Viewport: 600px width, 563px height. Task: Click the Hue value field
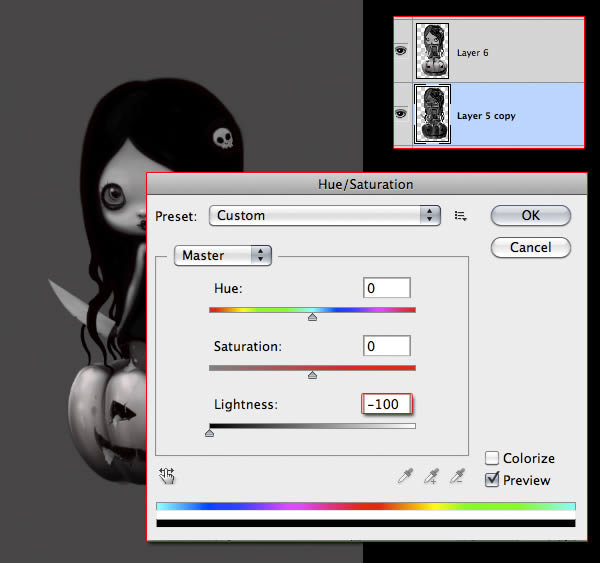[387, 288]
